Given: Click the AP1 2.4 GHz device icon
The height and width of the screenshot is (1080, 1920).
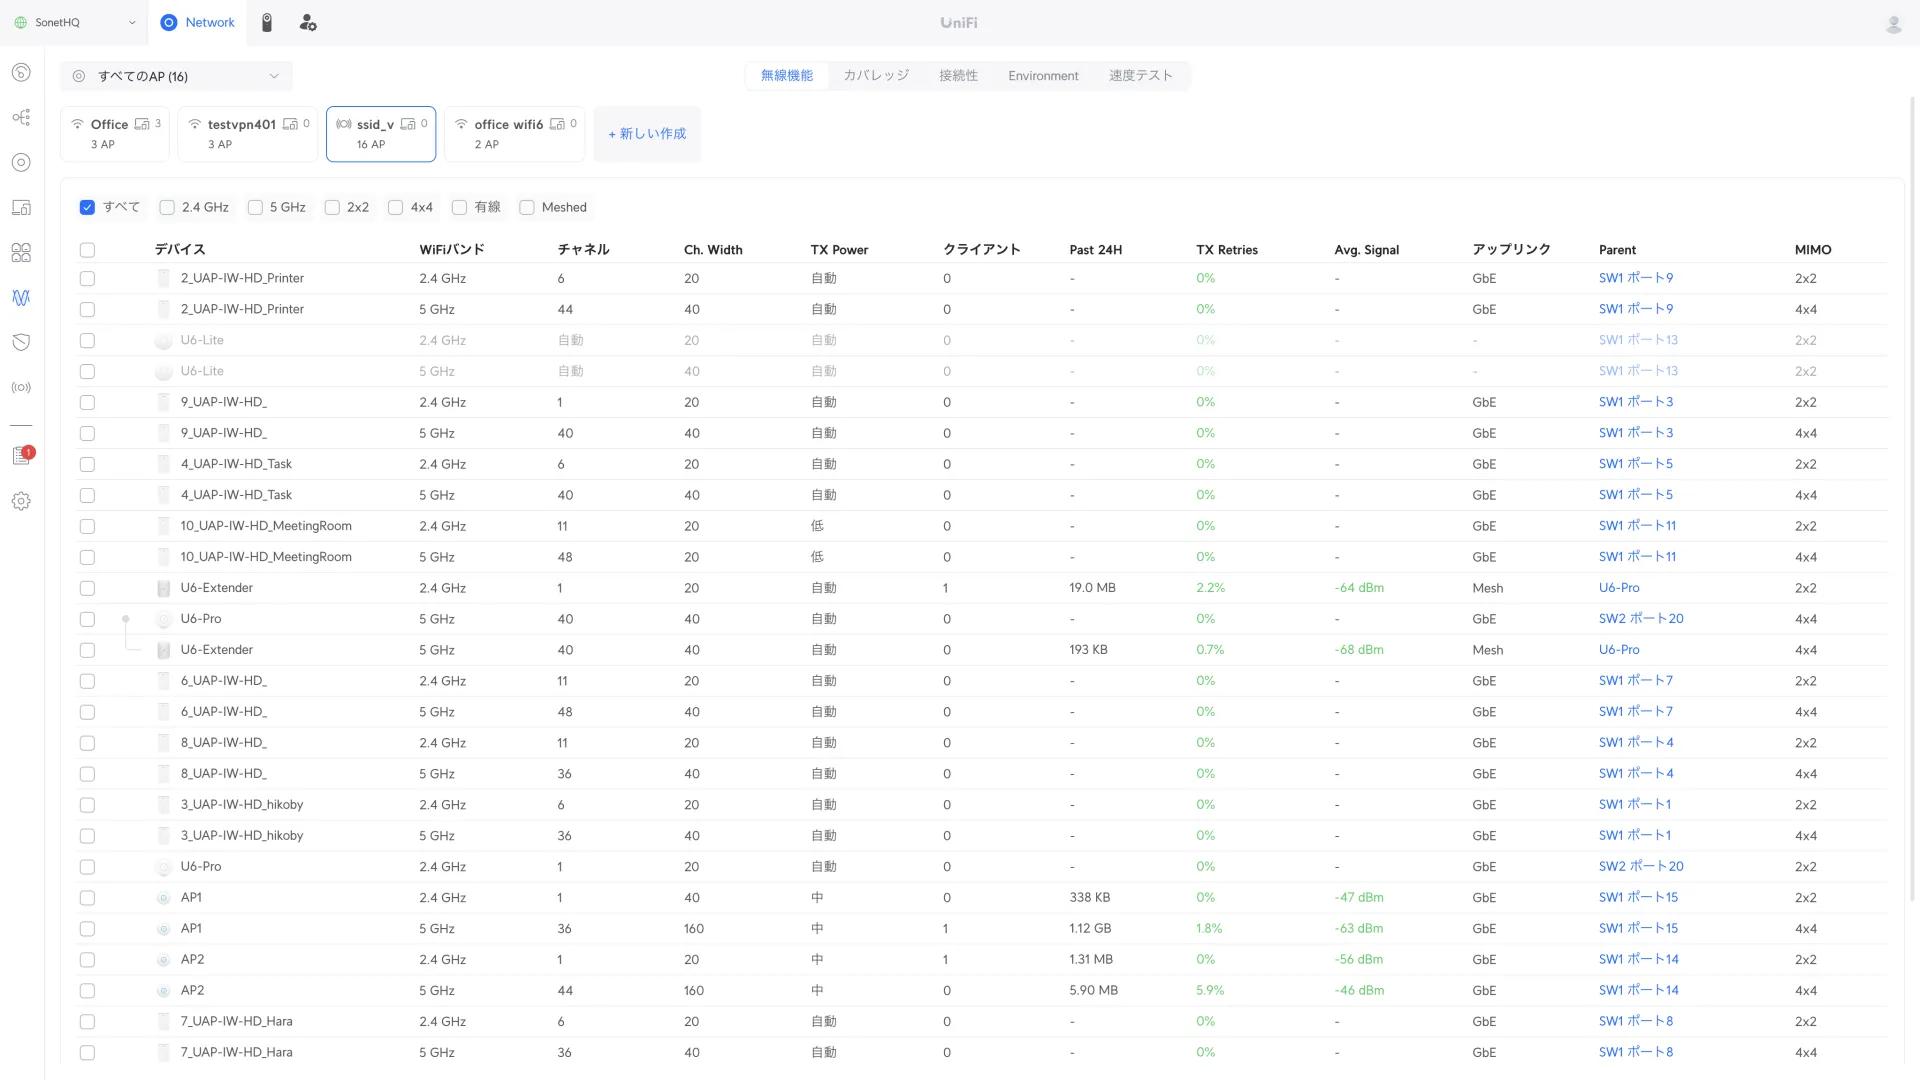Looking at the screenshot, I should click(x=163, y=898).
